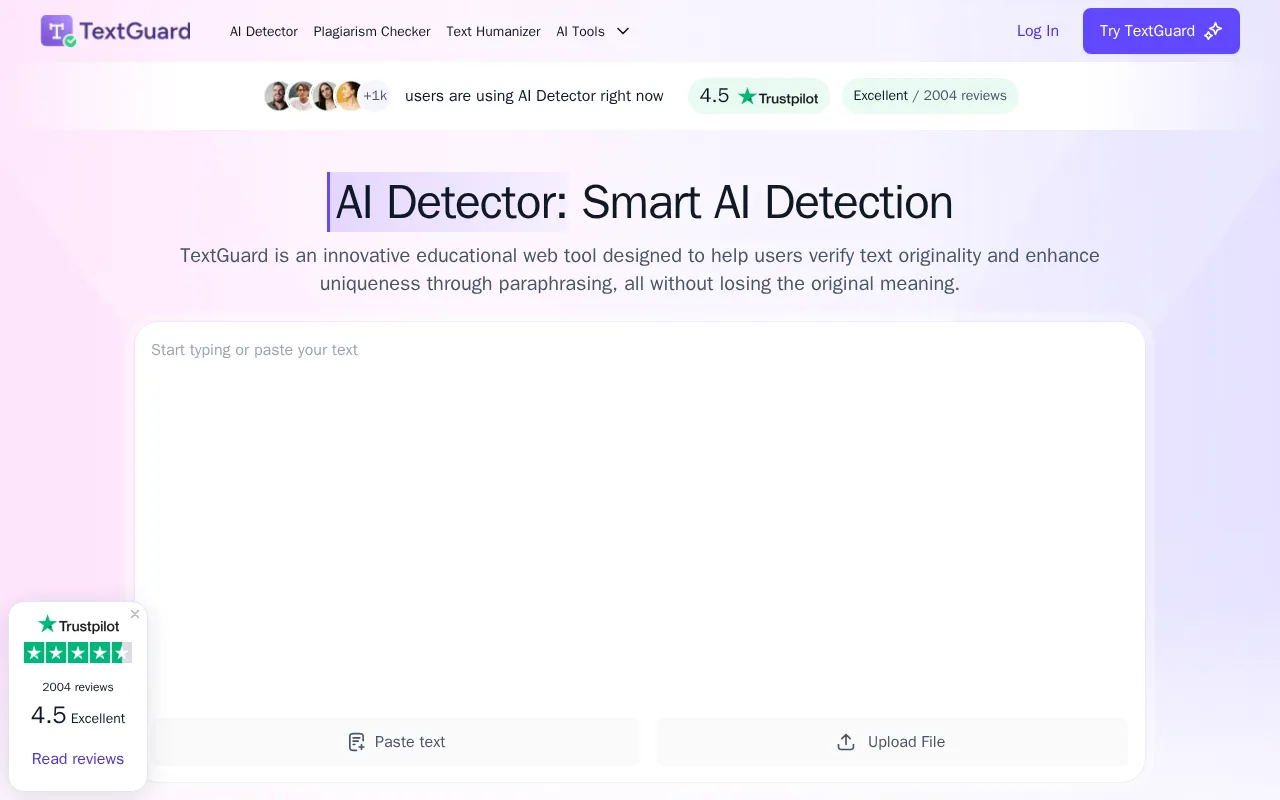Click the +1k users badge
This screenshot has width=1280, height=800.
375,96
